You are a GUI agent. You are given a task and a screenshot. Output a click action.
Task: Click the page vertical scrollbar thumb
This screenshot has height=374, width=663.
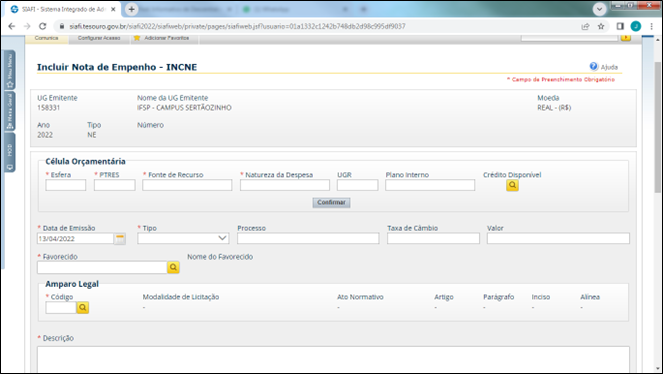pos(658,127)
